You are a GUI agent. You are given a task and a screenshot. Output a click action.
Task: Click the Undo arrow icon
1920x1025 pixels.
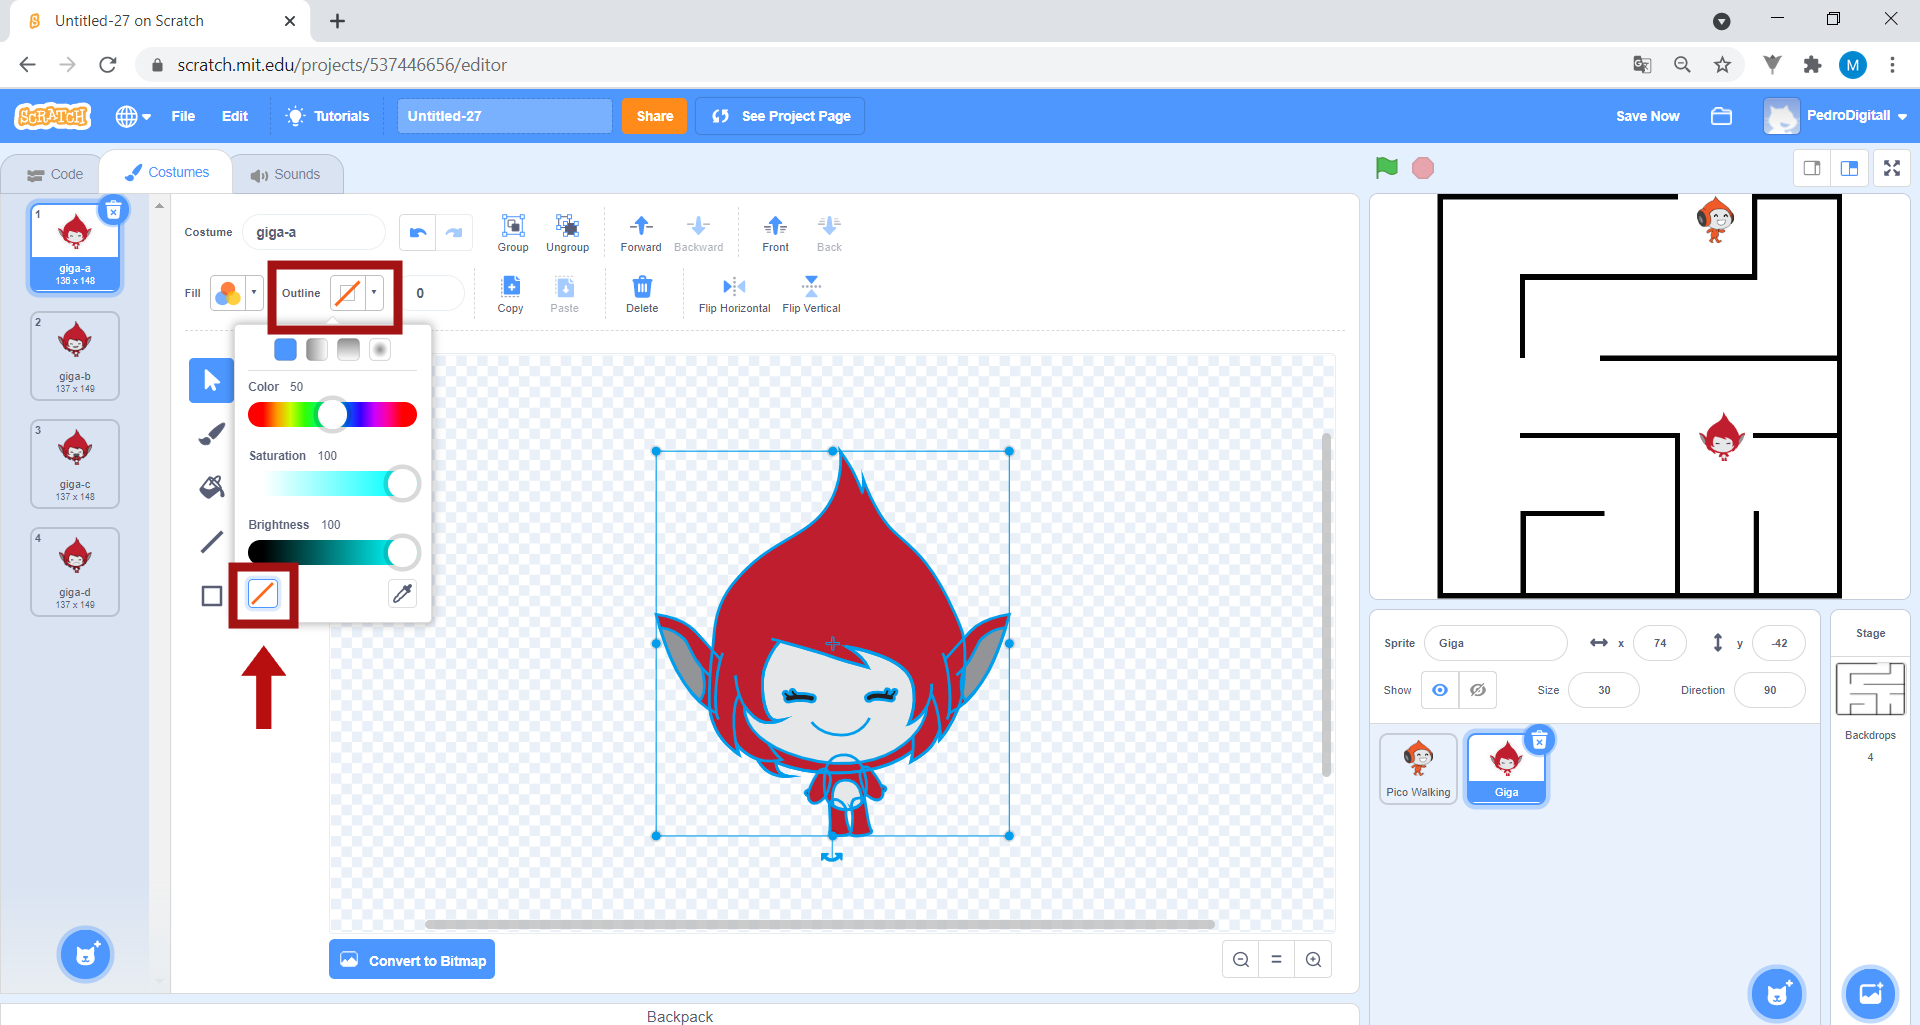click(x=418, y=232)
